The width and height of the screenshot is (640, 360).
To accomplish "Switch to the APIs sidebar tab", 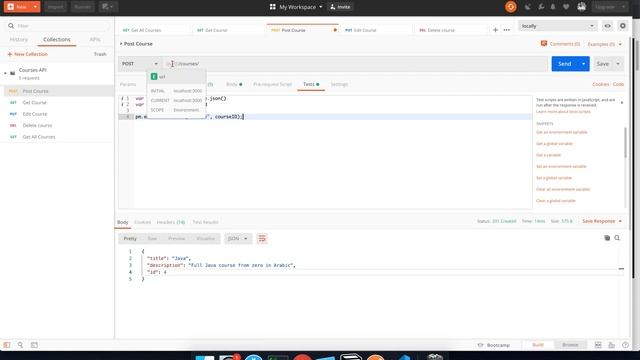I will tap(95, 40).
